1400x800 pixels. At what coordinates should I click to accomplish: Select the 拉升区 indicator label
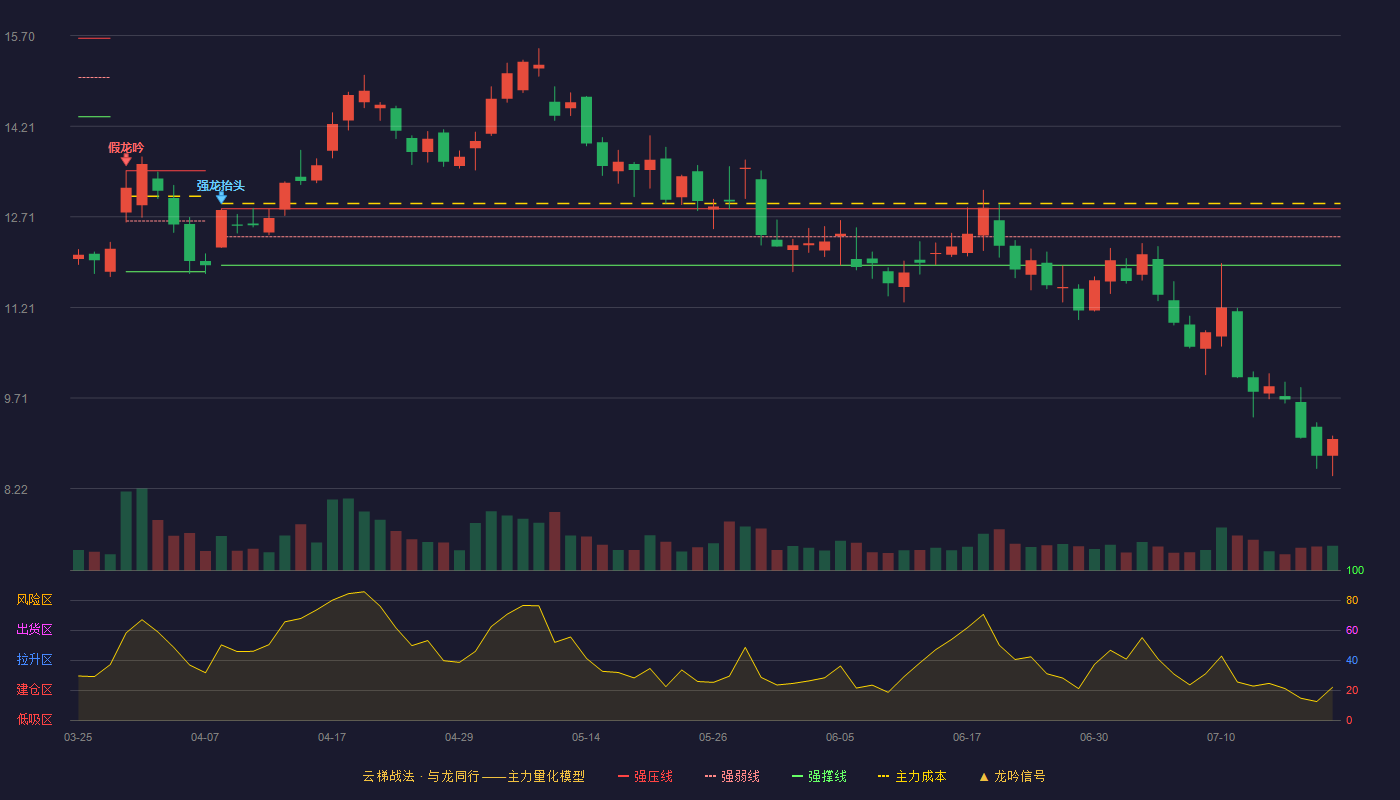pos(34,660)
